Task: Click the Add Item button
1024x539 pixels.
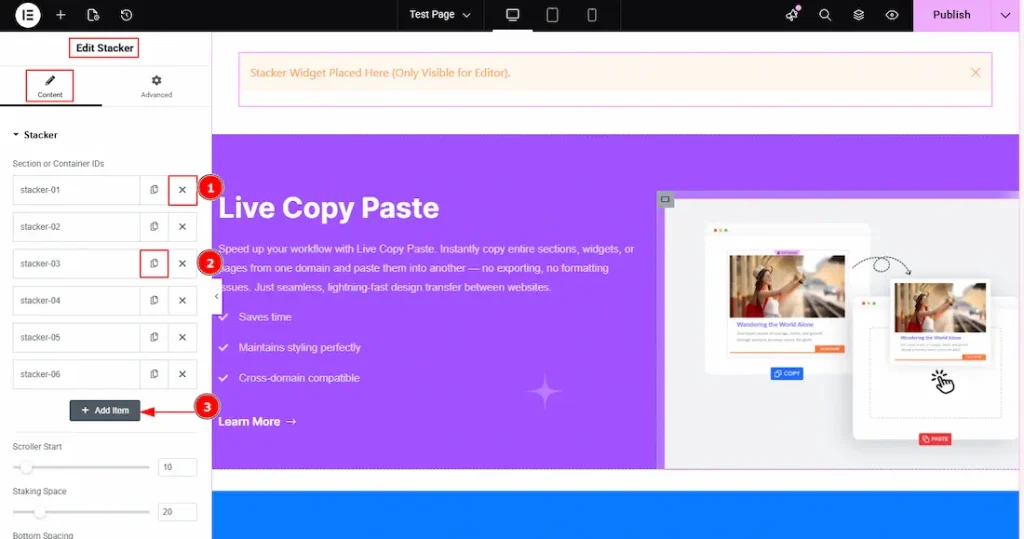Action: pos(105,410)
